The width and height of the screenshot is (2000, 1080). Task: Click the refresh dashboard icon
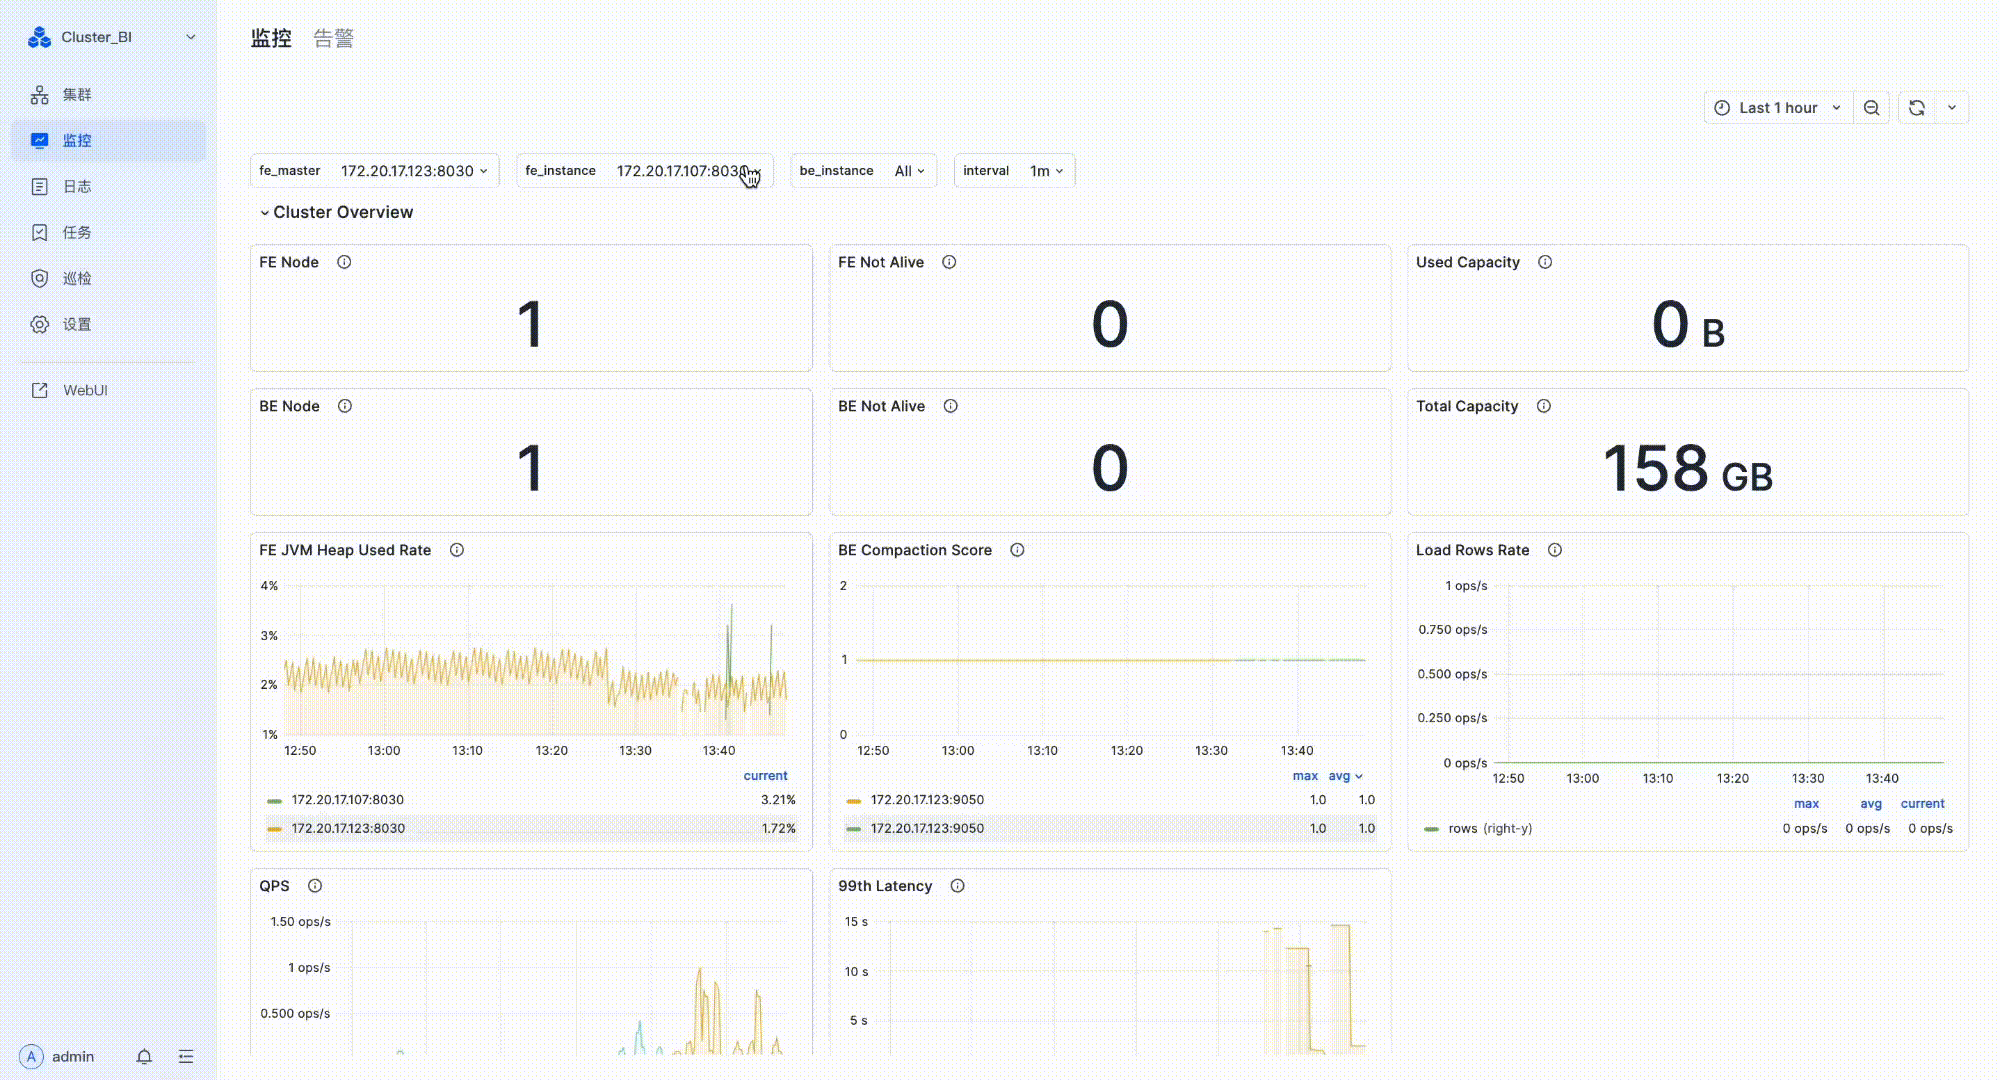click(1916, 108)
